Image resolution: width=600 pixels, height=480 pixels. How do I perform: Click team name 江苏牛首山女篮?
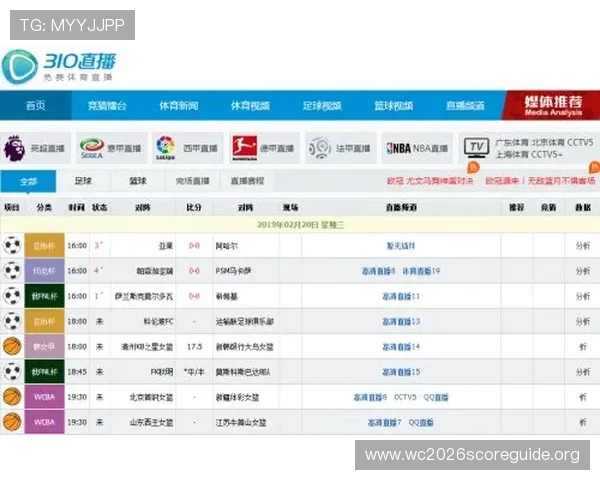(241, 423)
